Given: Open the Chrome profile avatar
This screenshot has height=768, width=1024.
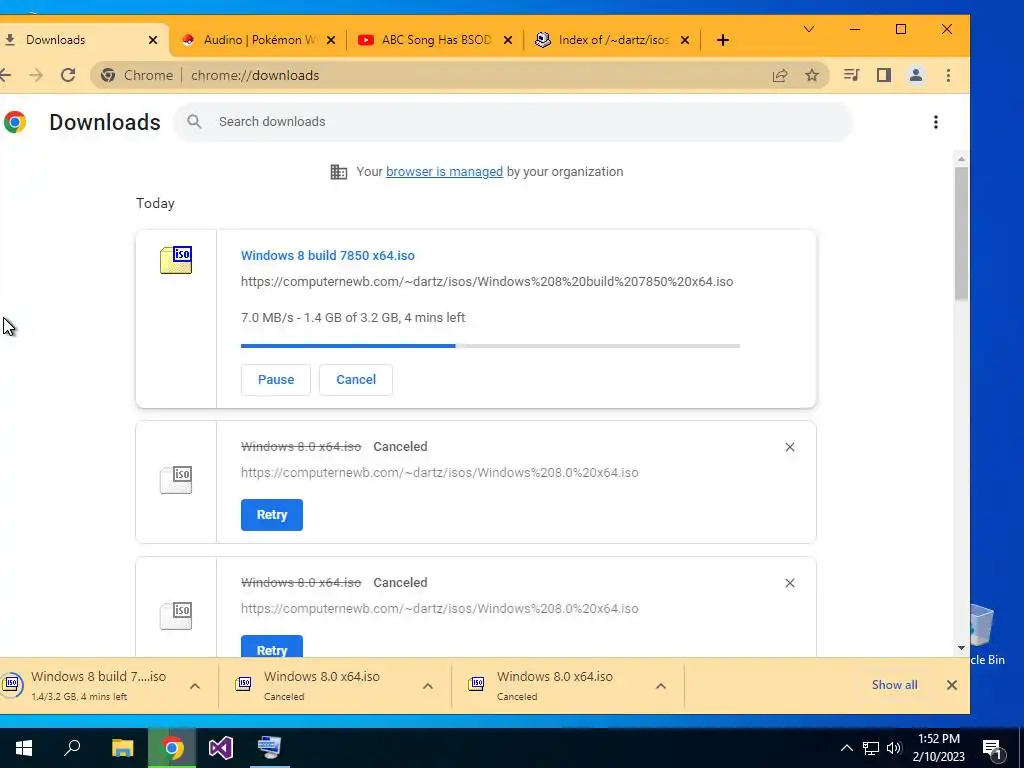Looking at the screenshot, I should coord(916,75).
